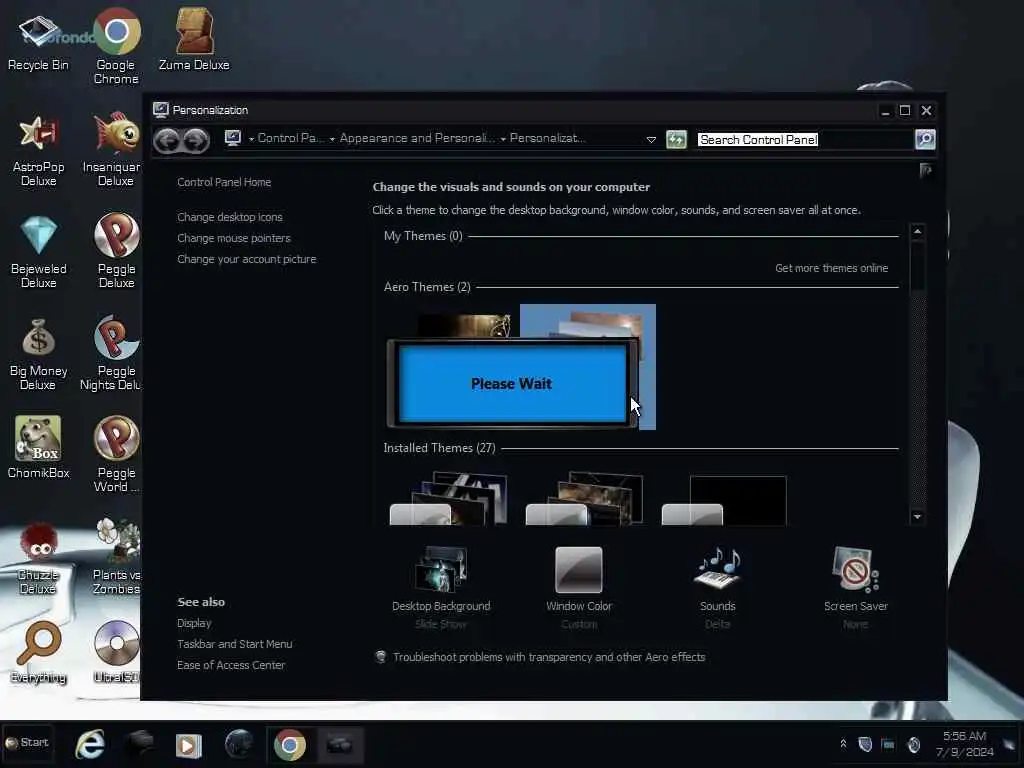
Task: Go back with the left navigation arrow
Action: click(x=168, y=140)
